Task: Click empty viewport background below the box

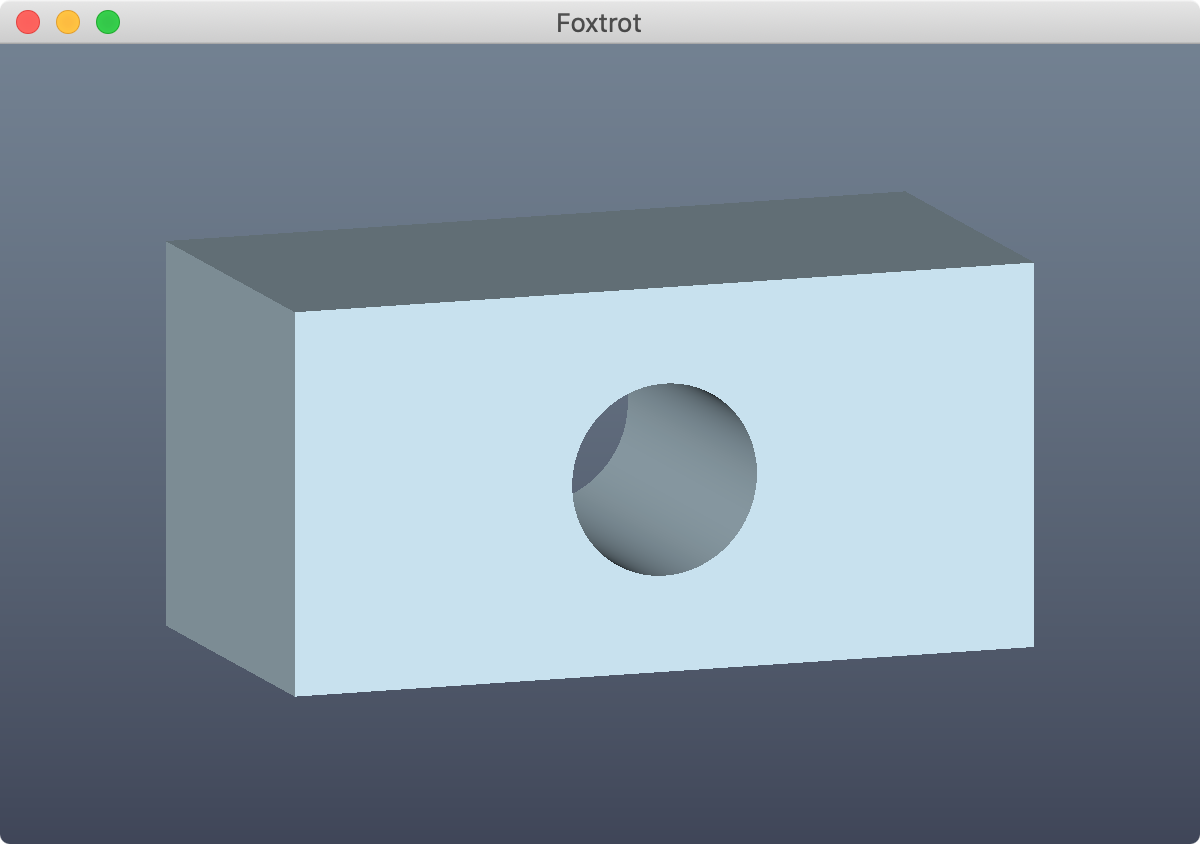Action: click(600, 770)
